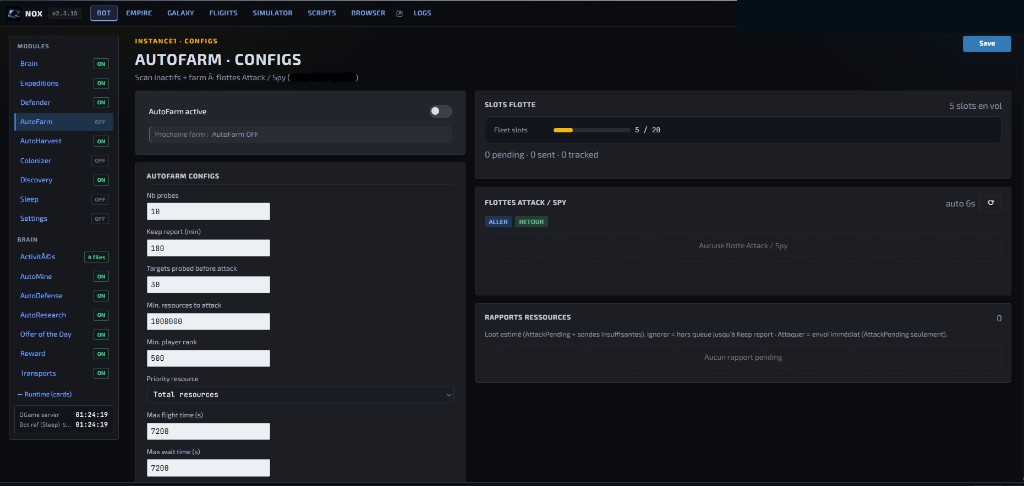This screenshot has width=1024, height=486.
Task: Toggle the AutoFarm active switch
Action: point(440,112)
